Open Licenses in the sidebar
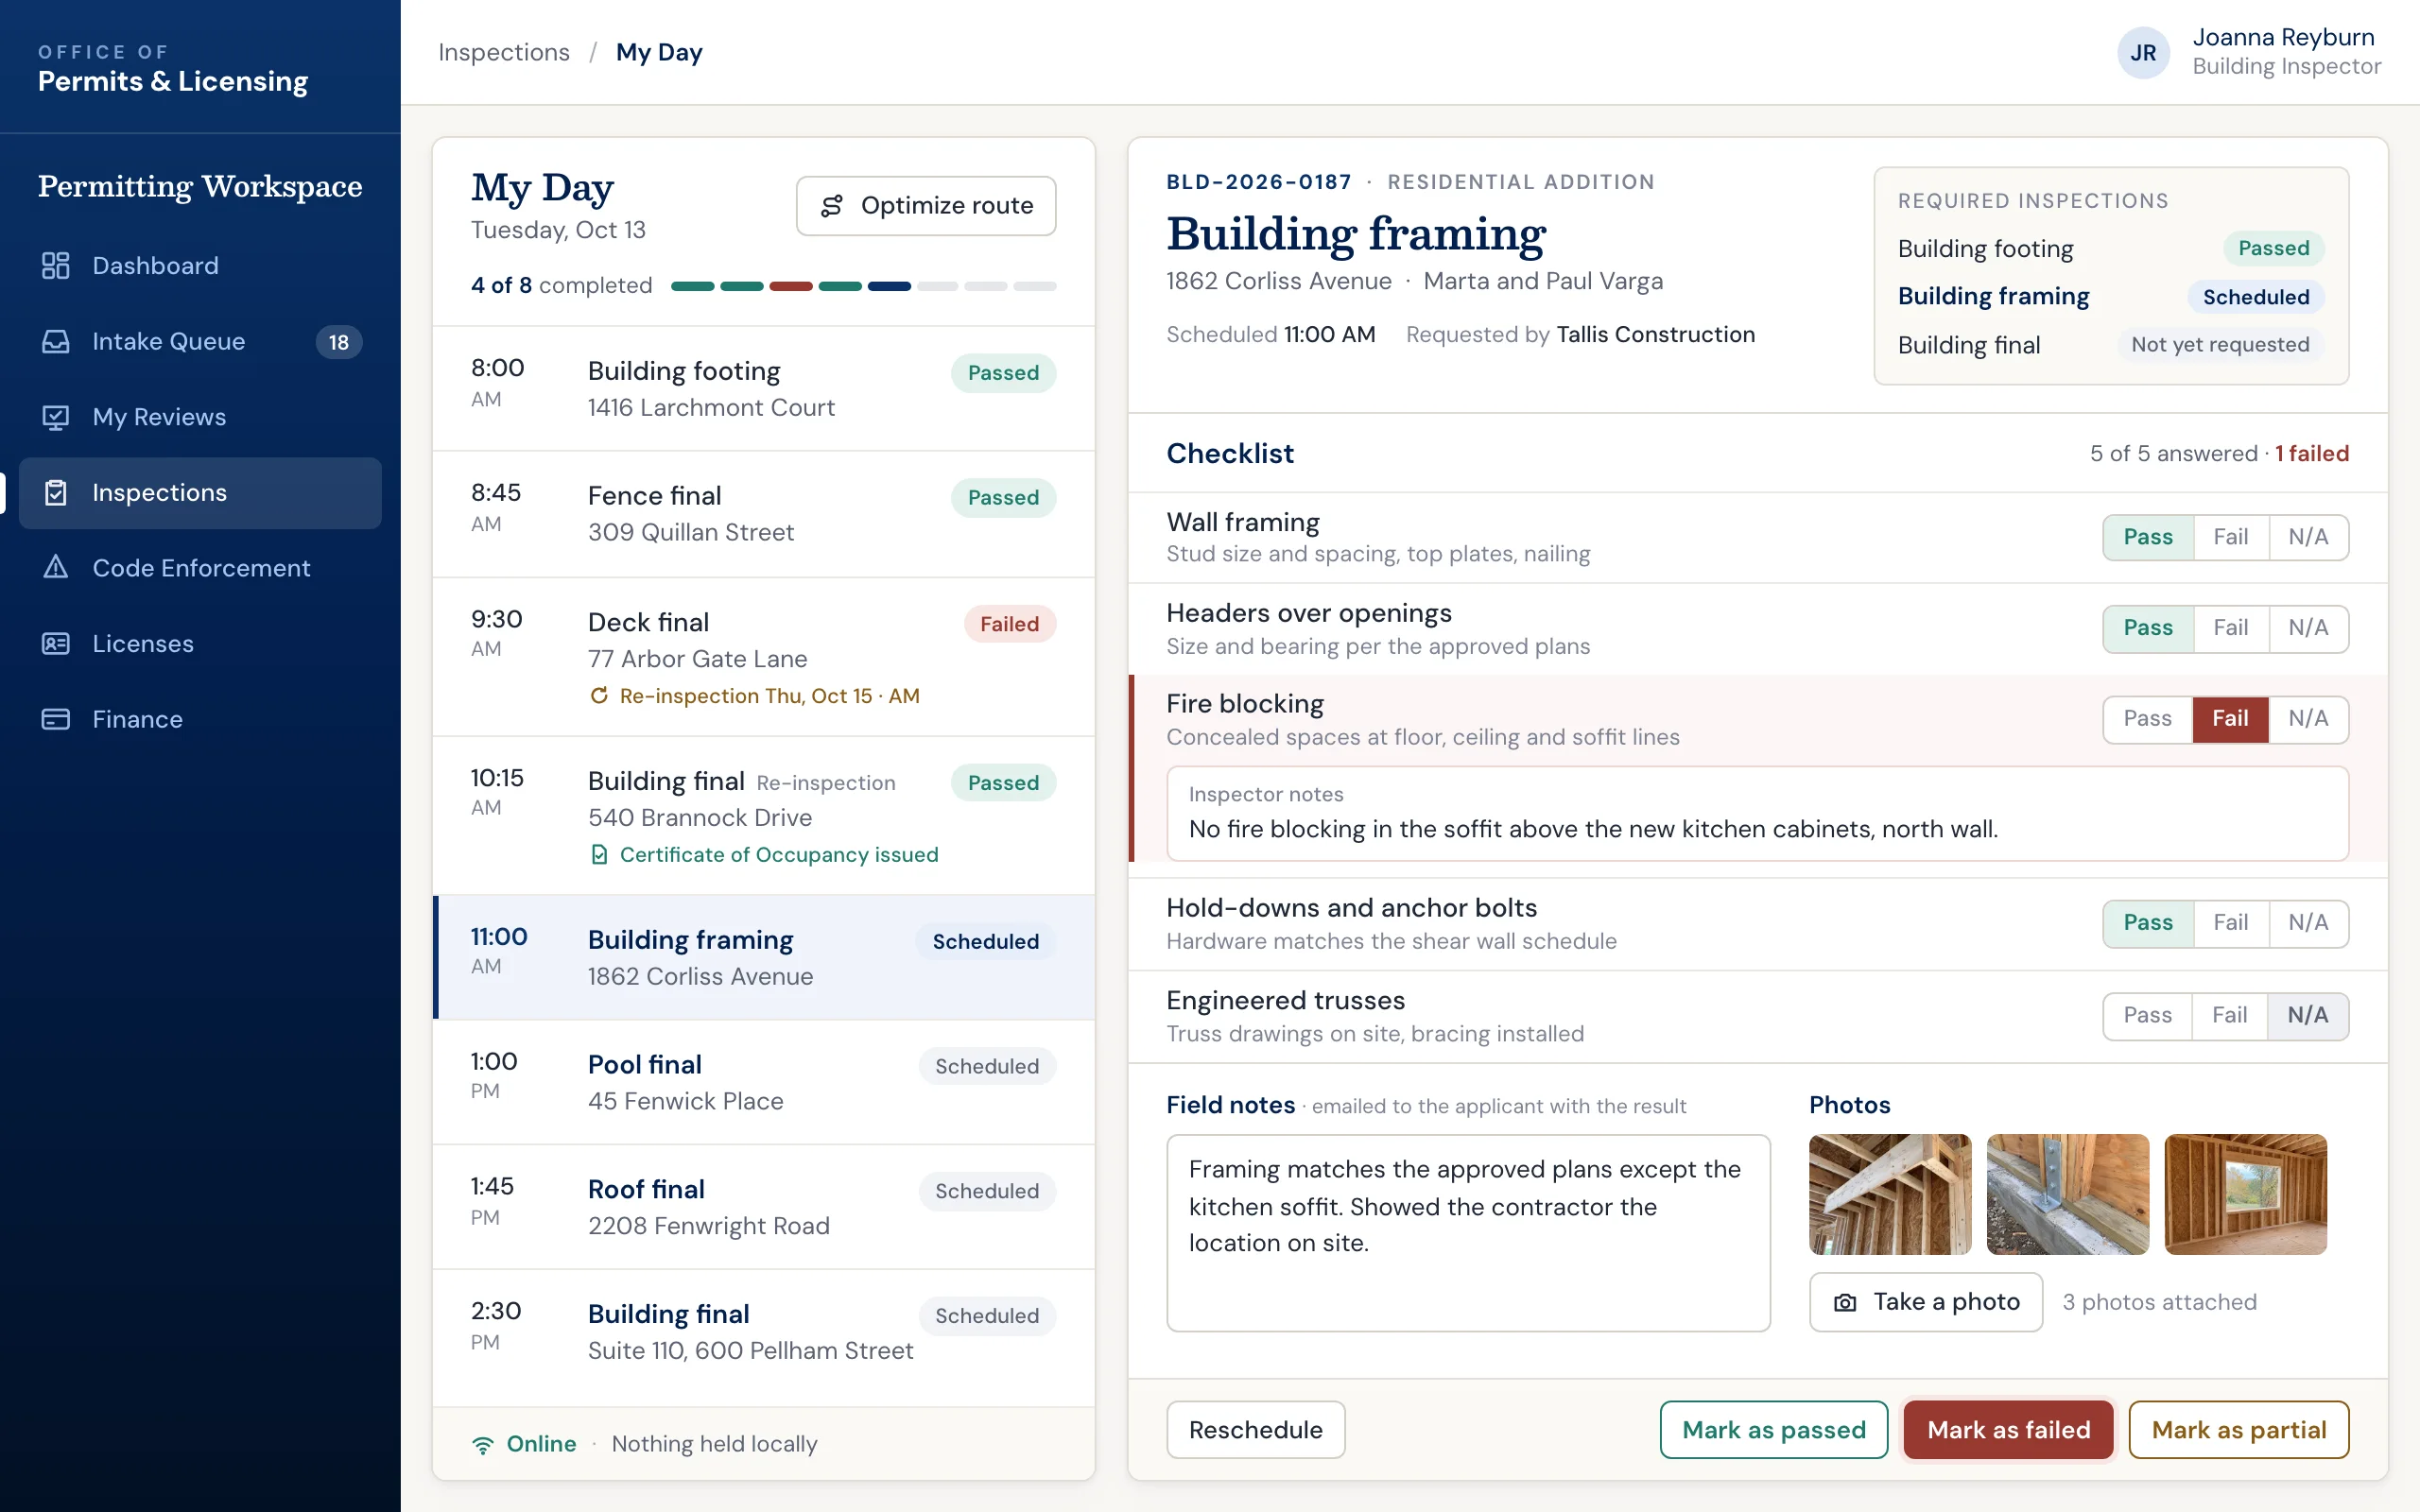The image size is (2420, 1512). [200, 644]
